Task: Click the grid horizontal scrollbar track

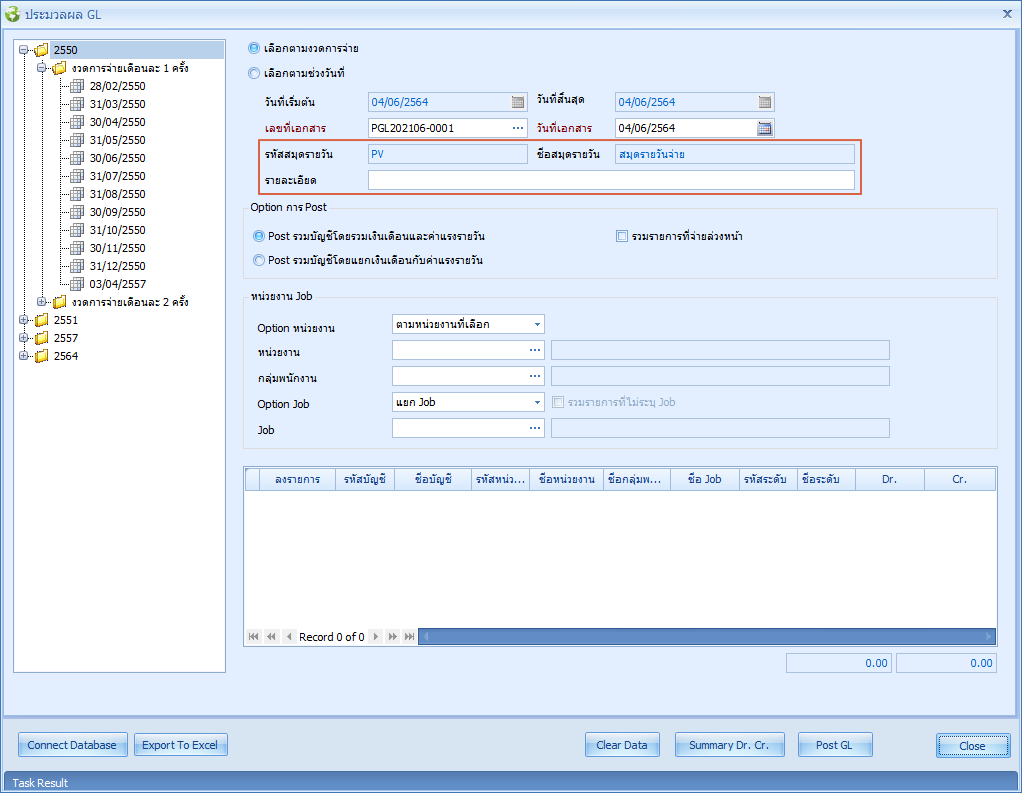Action: click(707, 637)
